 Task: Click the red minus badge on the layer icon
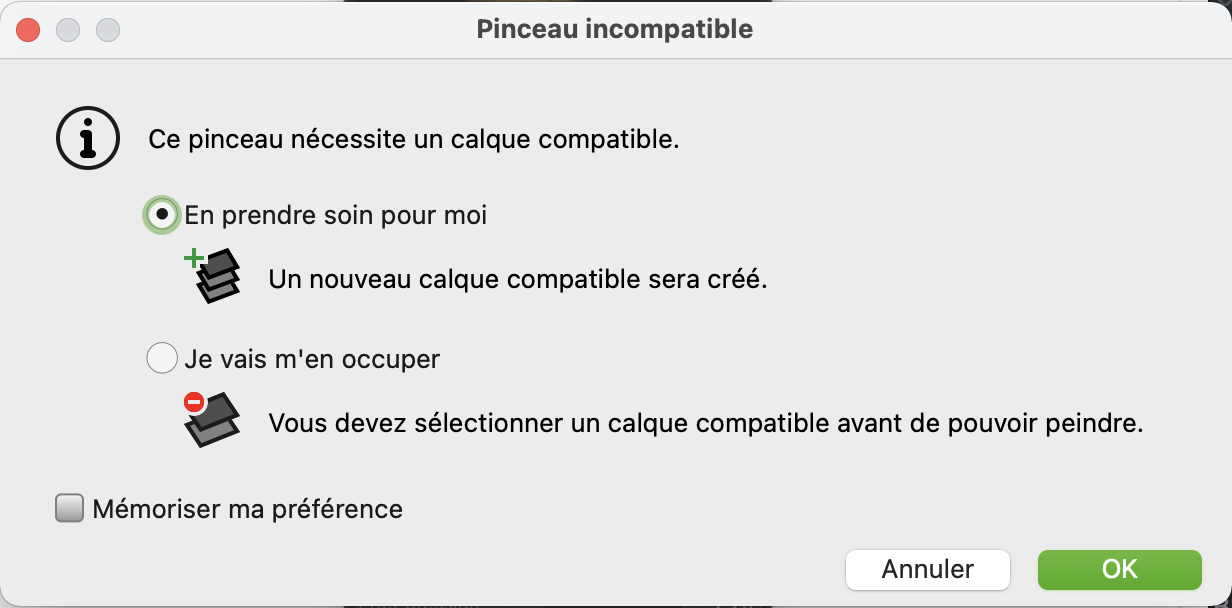click(194, 402)
